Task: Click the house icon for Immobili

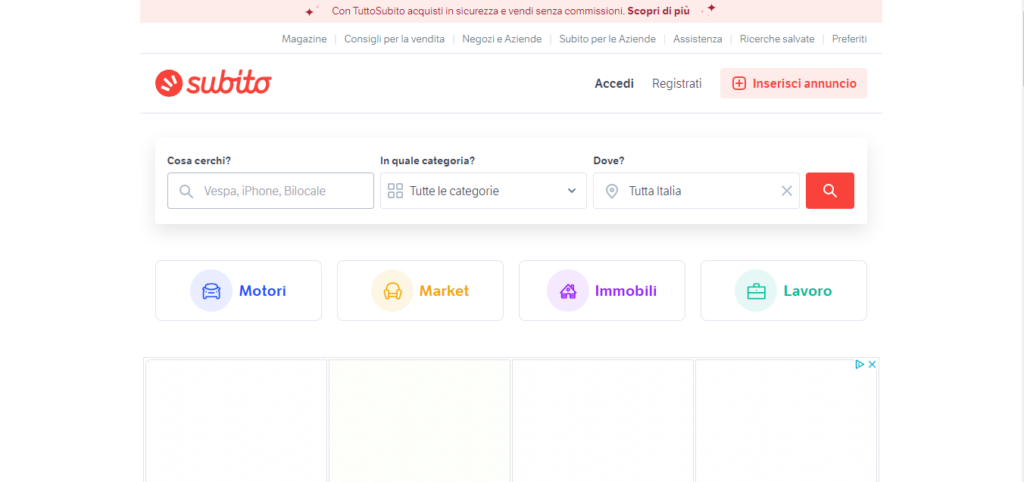Action: 568,291
